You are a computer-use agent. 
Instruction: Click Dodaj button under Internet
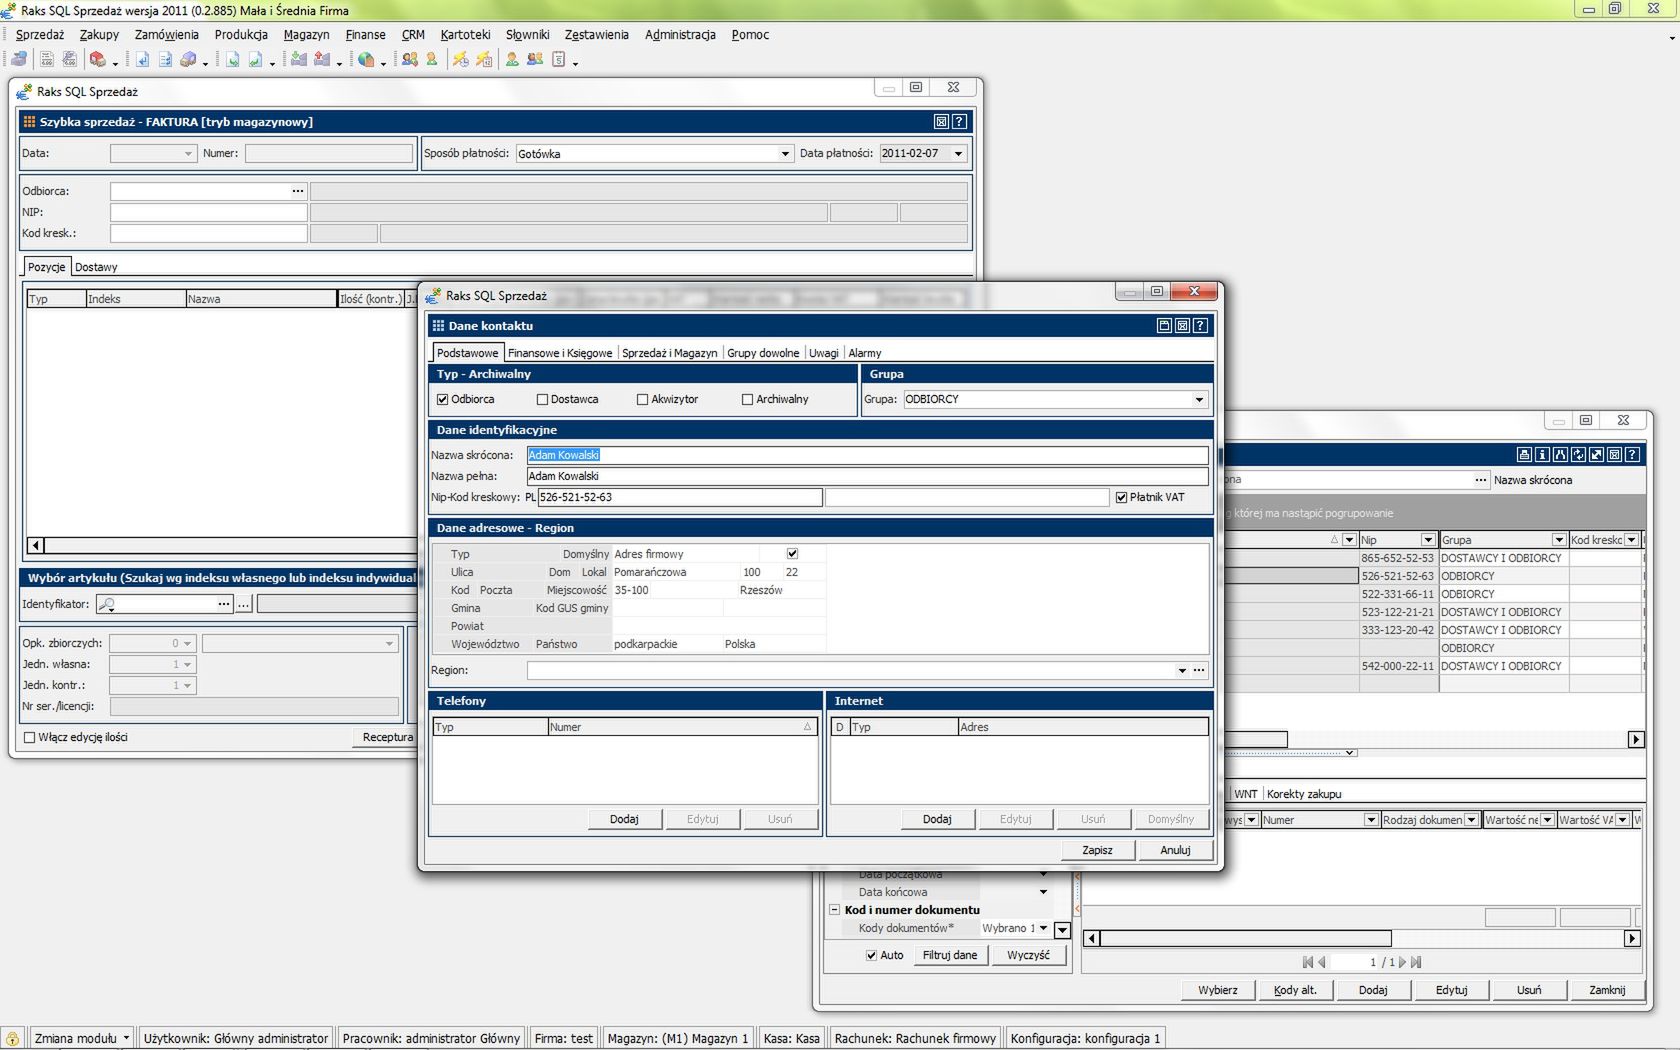(x=937, y=819)
